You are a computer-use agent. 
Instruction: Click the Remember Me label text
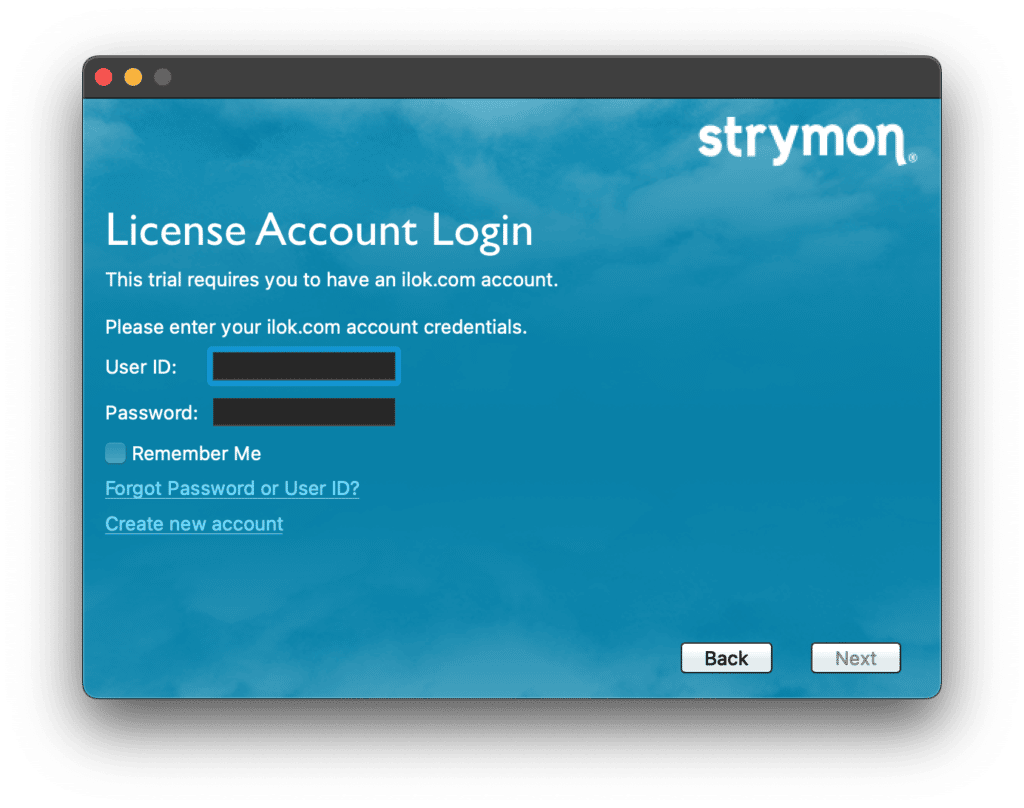pos(197,453)
